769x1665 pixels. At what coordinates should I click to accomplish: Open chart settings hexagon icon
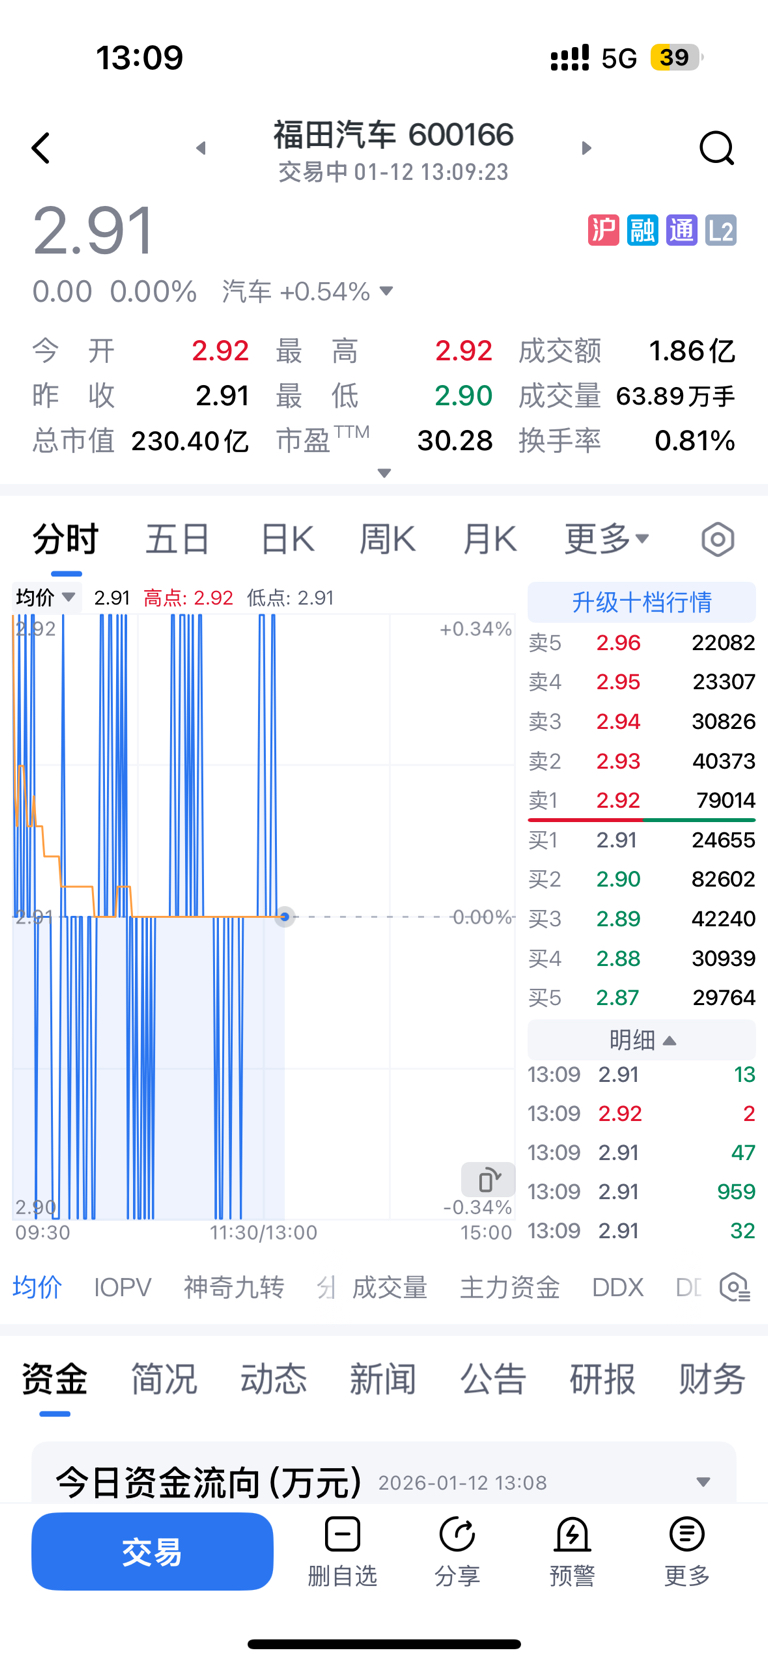click(x=717, y=540)
